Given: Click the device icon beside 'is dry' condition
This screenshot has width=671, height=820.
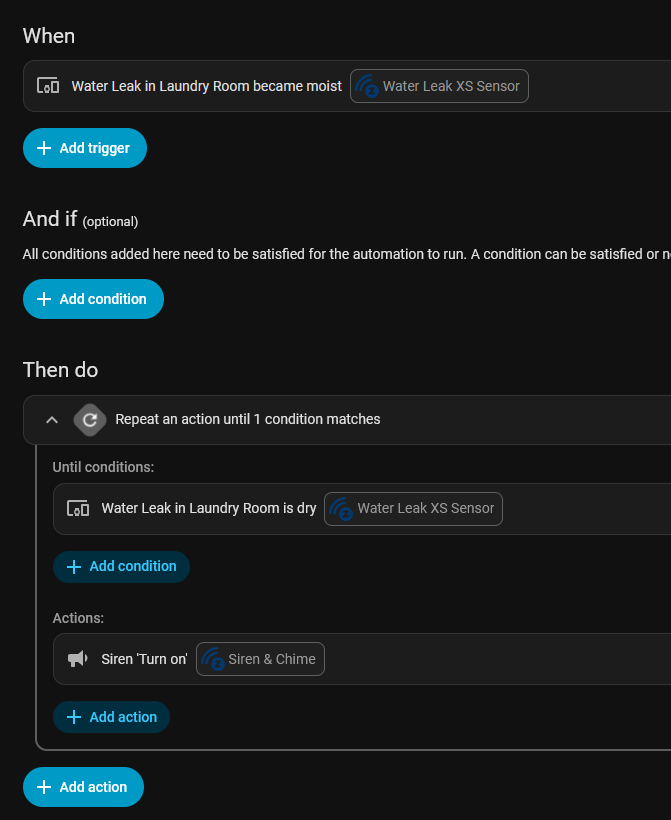Looking at the screenshot, I should click(78, 508).
